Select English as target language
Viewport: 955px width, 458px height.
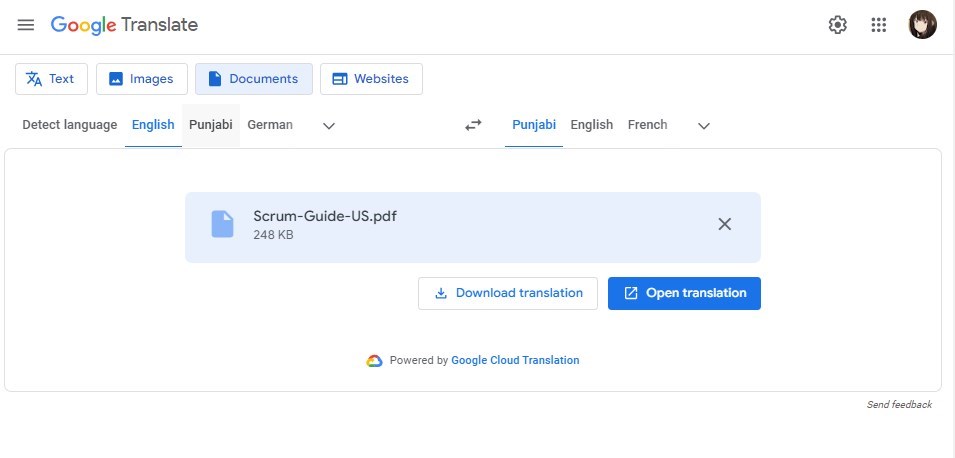coord(591,125)
